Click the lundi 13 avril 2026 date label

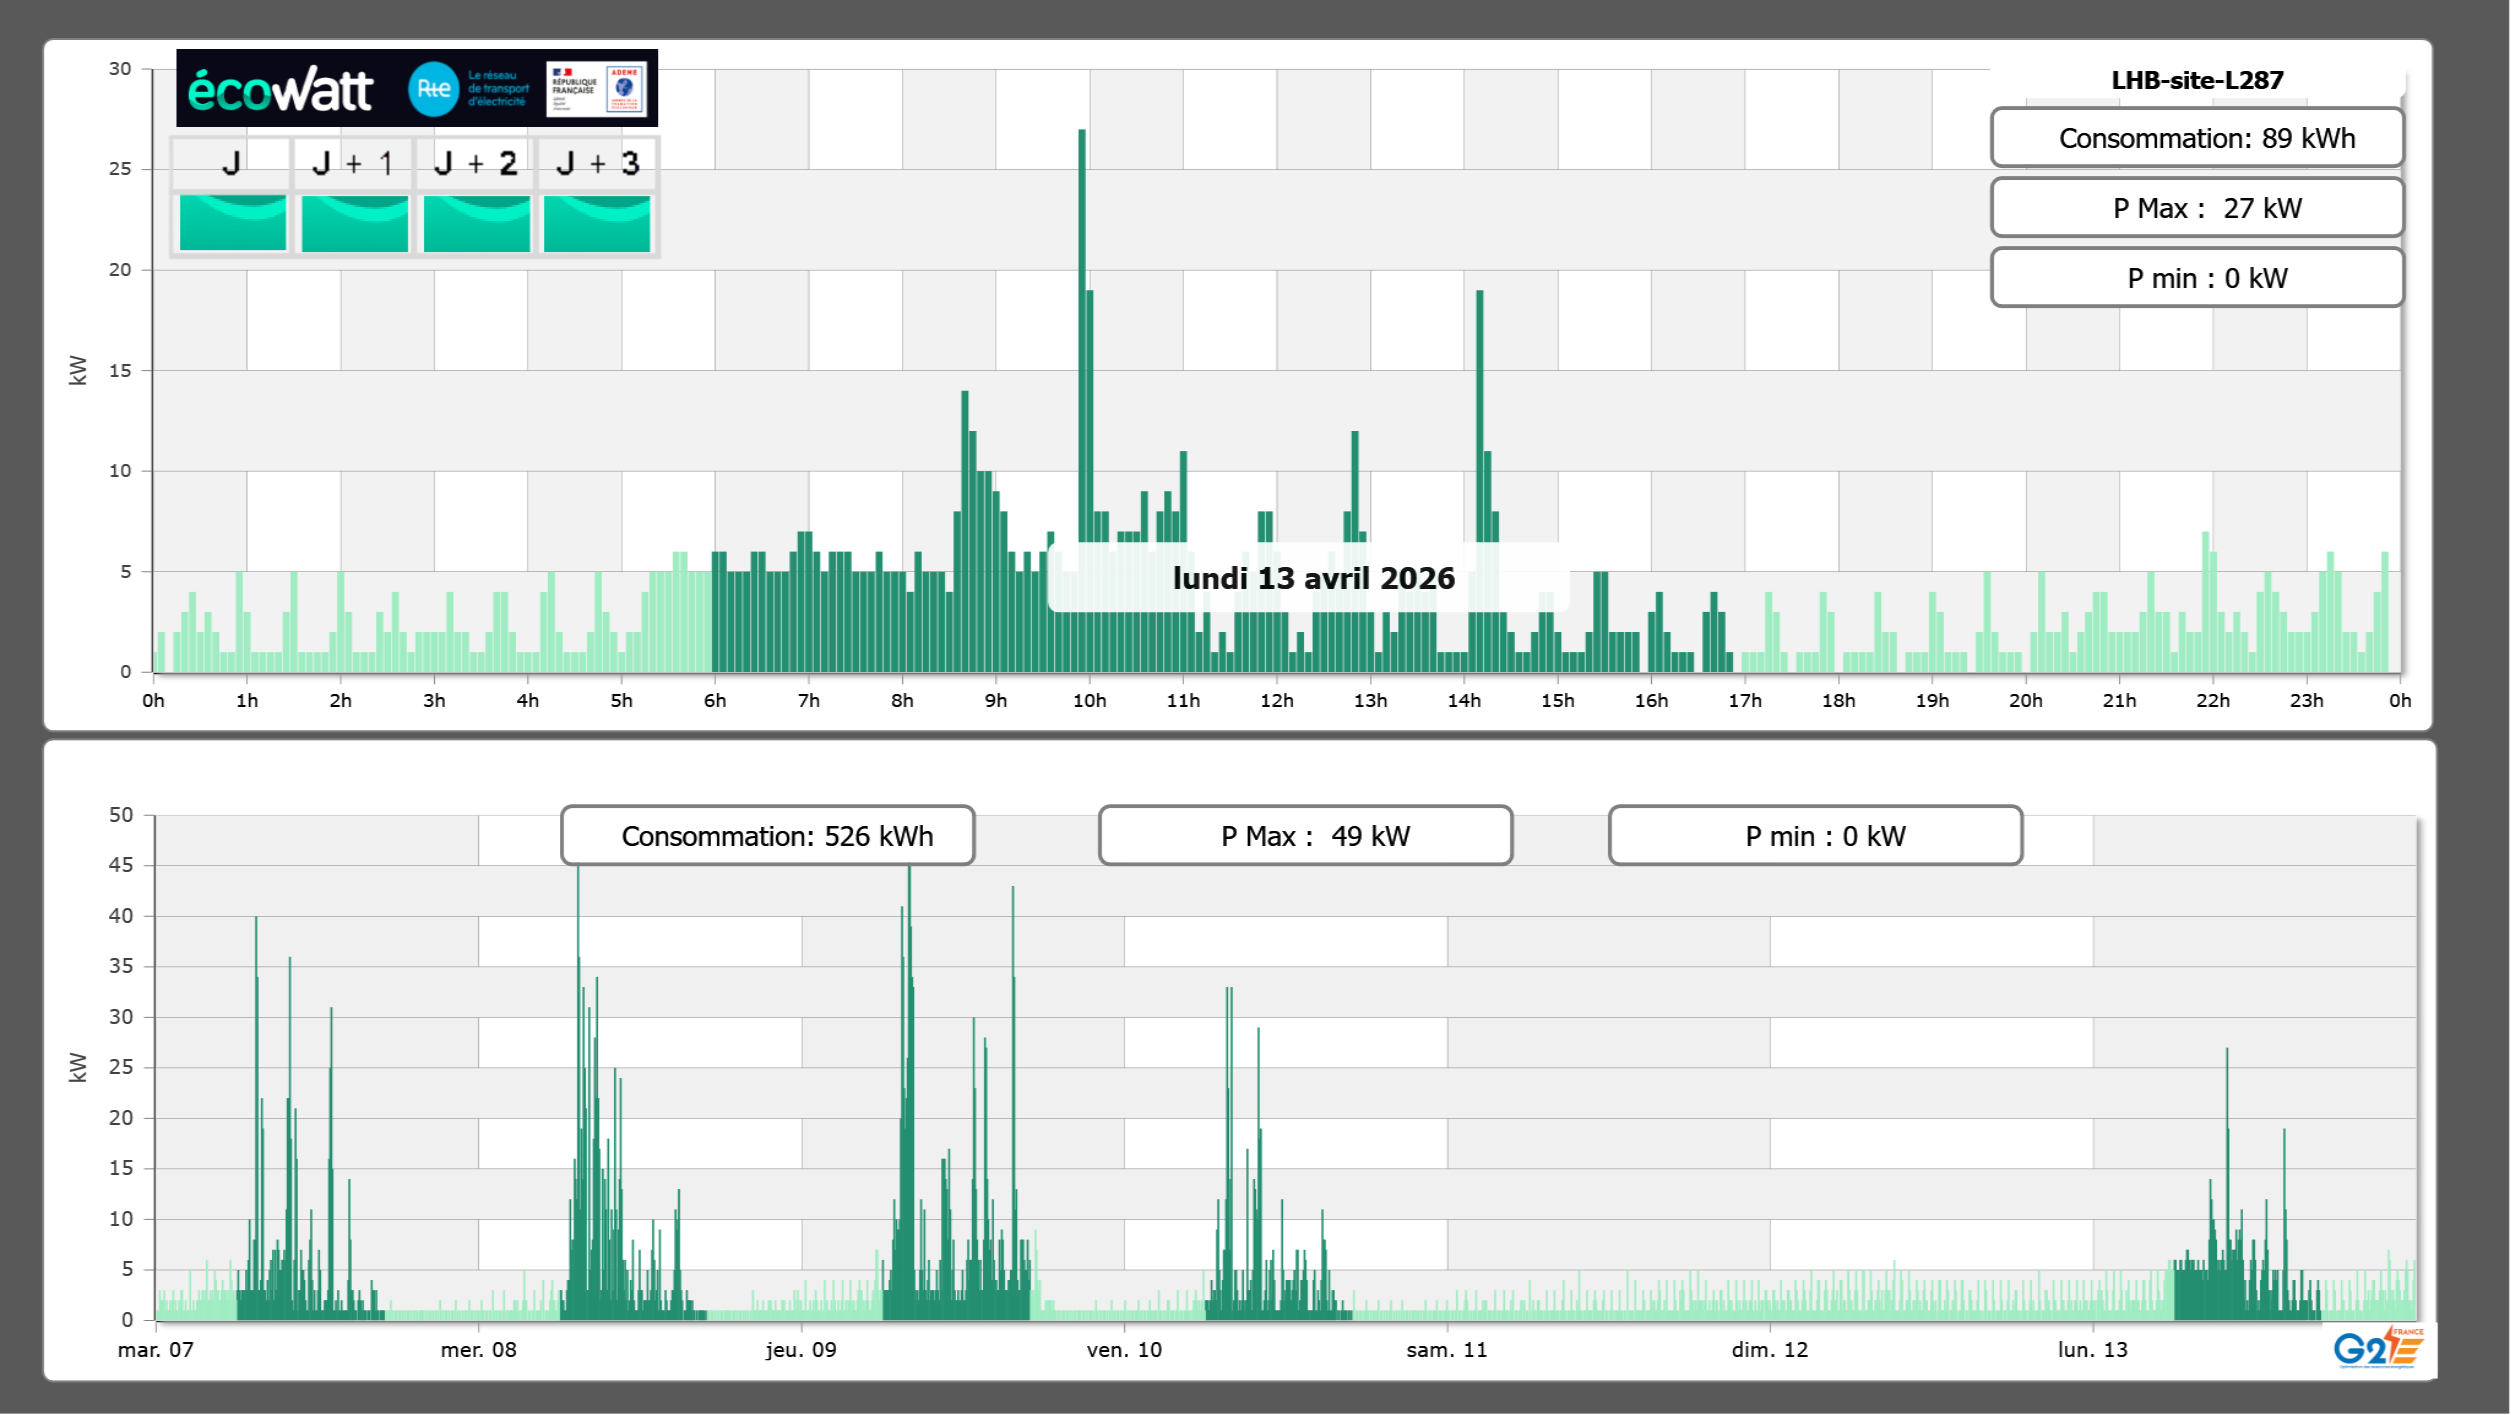point(1313,578)
